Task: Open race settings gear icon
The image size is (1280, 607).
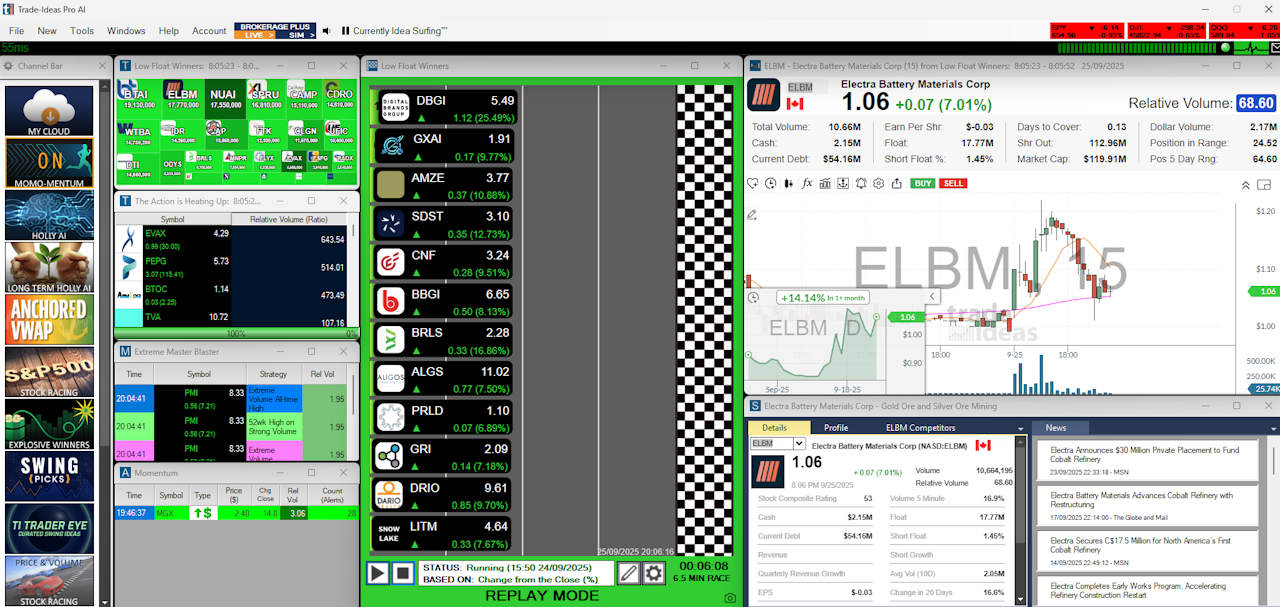Action: (654, 573)
